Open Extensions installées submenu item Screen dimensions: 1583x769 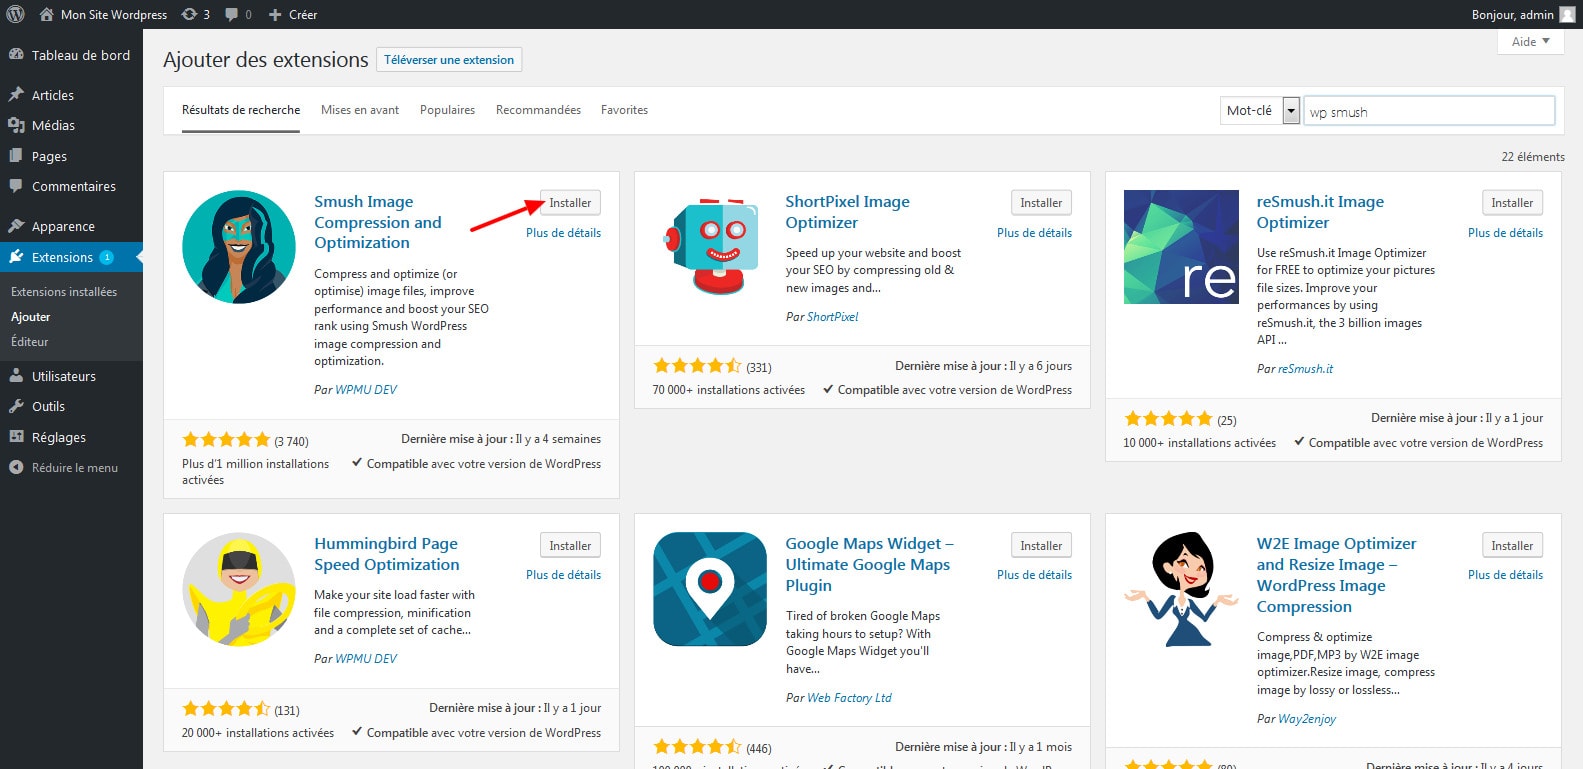(x=64, y=292)
